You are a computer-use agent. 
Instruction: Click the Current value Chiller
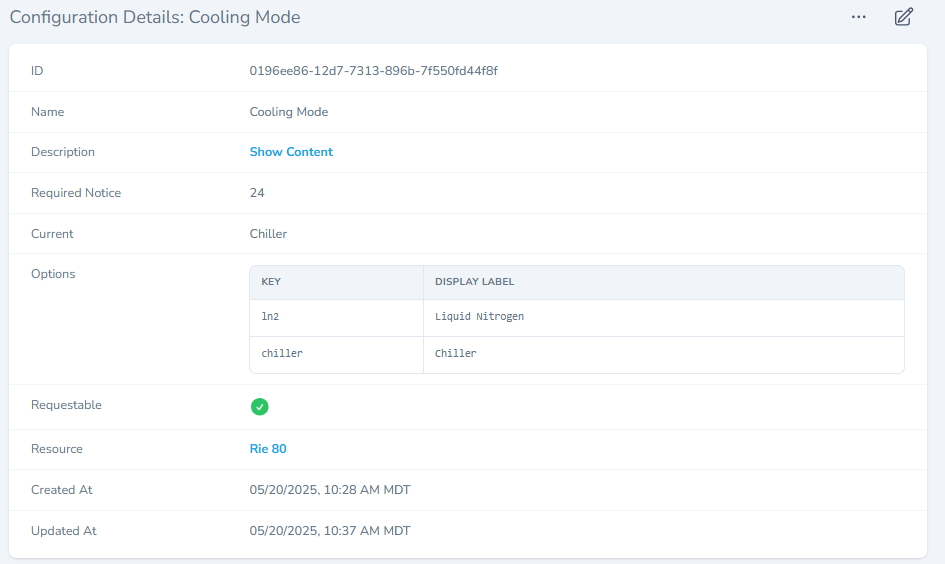(x=268, y=234)
